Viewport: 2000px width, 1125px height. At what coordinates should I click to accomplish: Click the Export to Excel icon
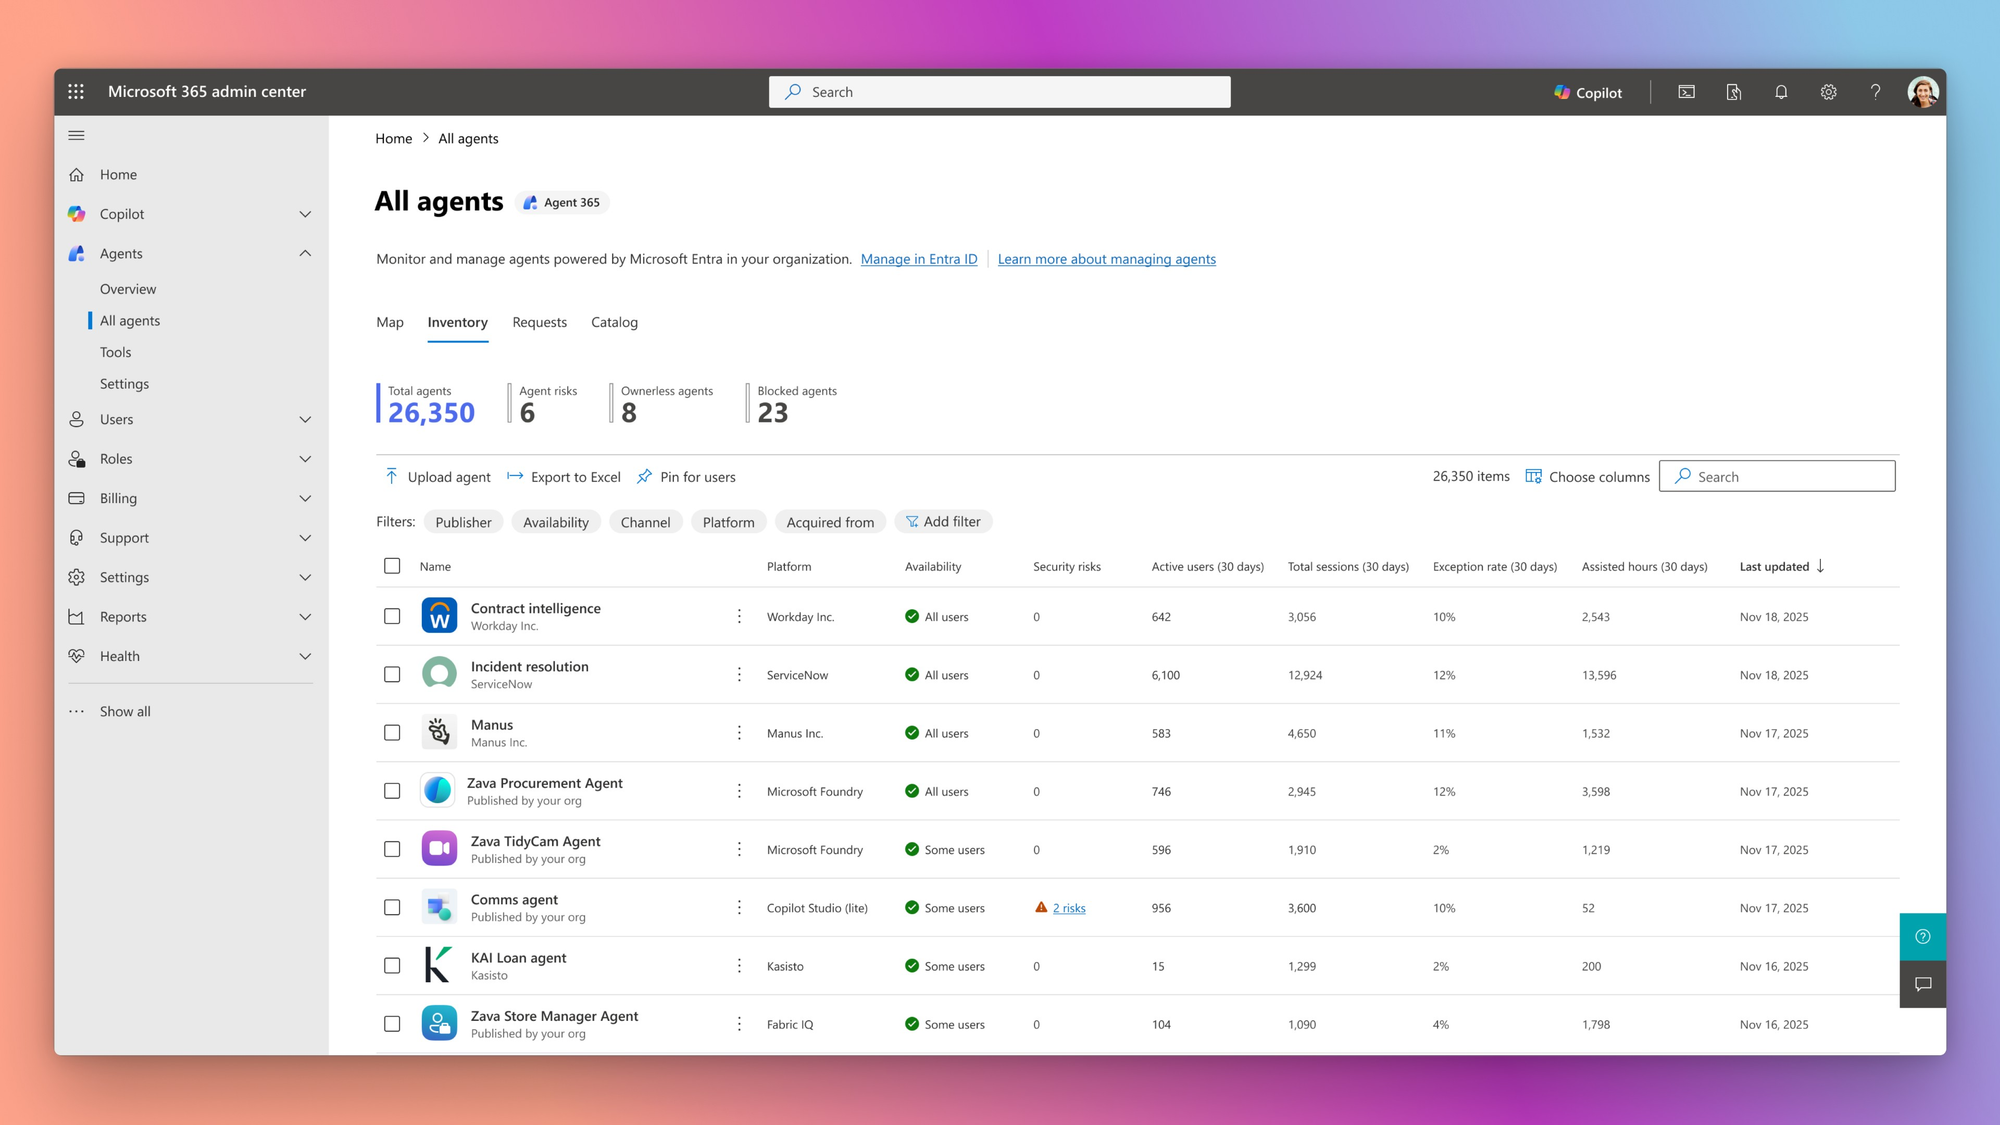click(514, 477)
